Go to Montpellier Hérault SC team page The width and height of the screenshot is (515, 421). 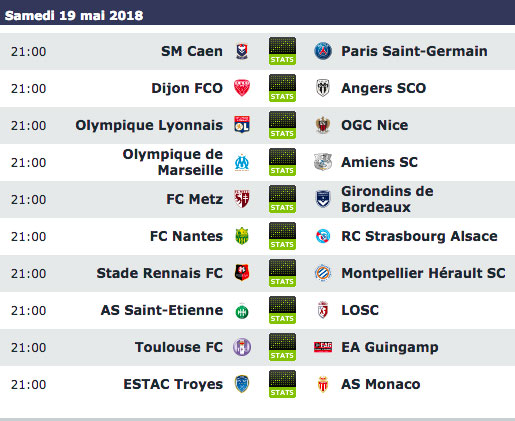[423, 273]
